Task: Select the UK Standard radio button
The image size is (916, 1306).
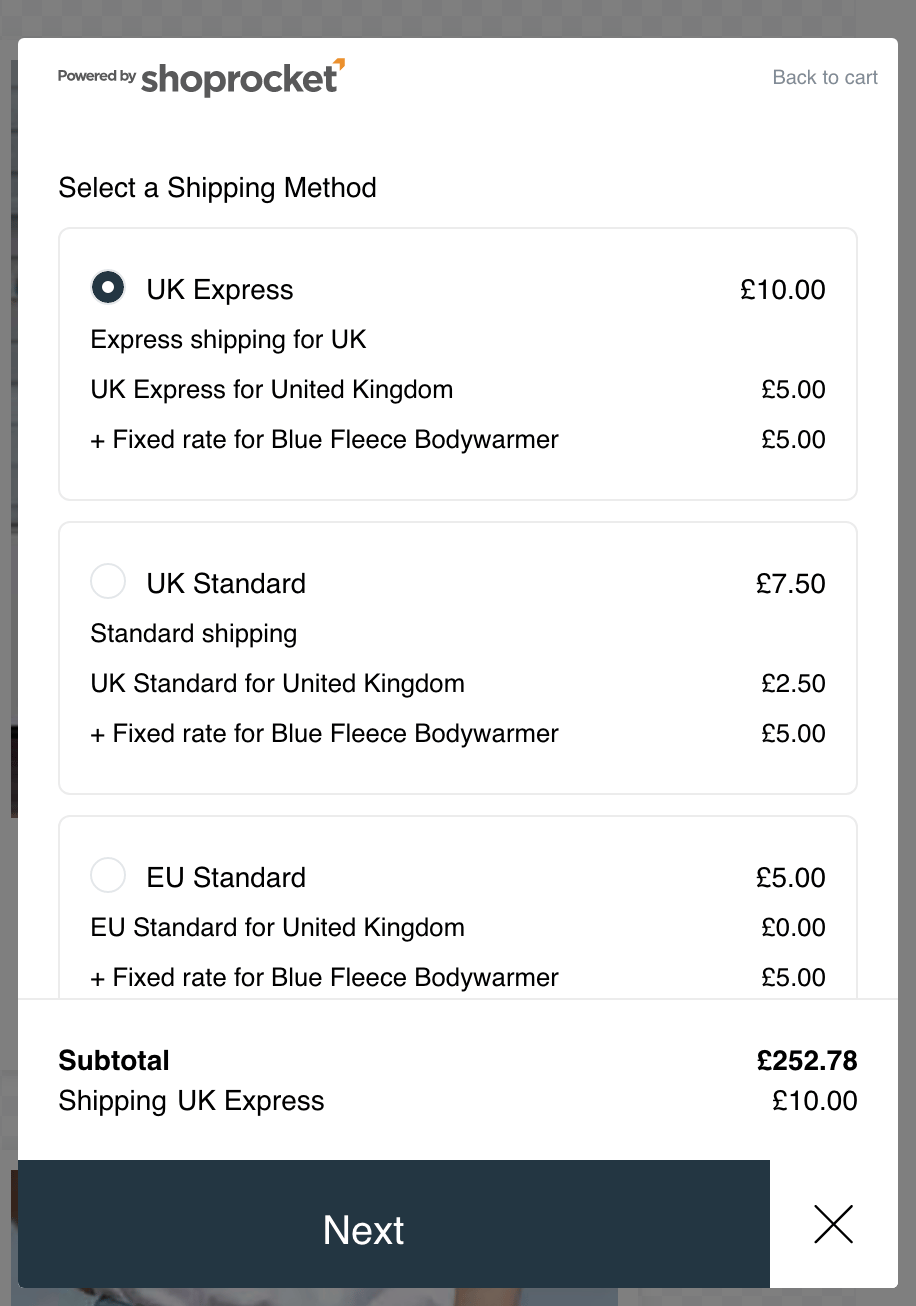Action: [x=108, y=581]
